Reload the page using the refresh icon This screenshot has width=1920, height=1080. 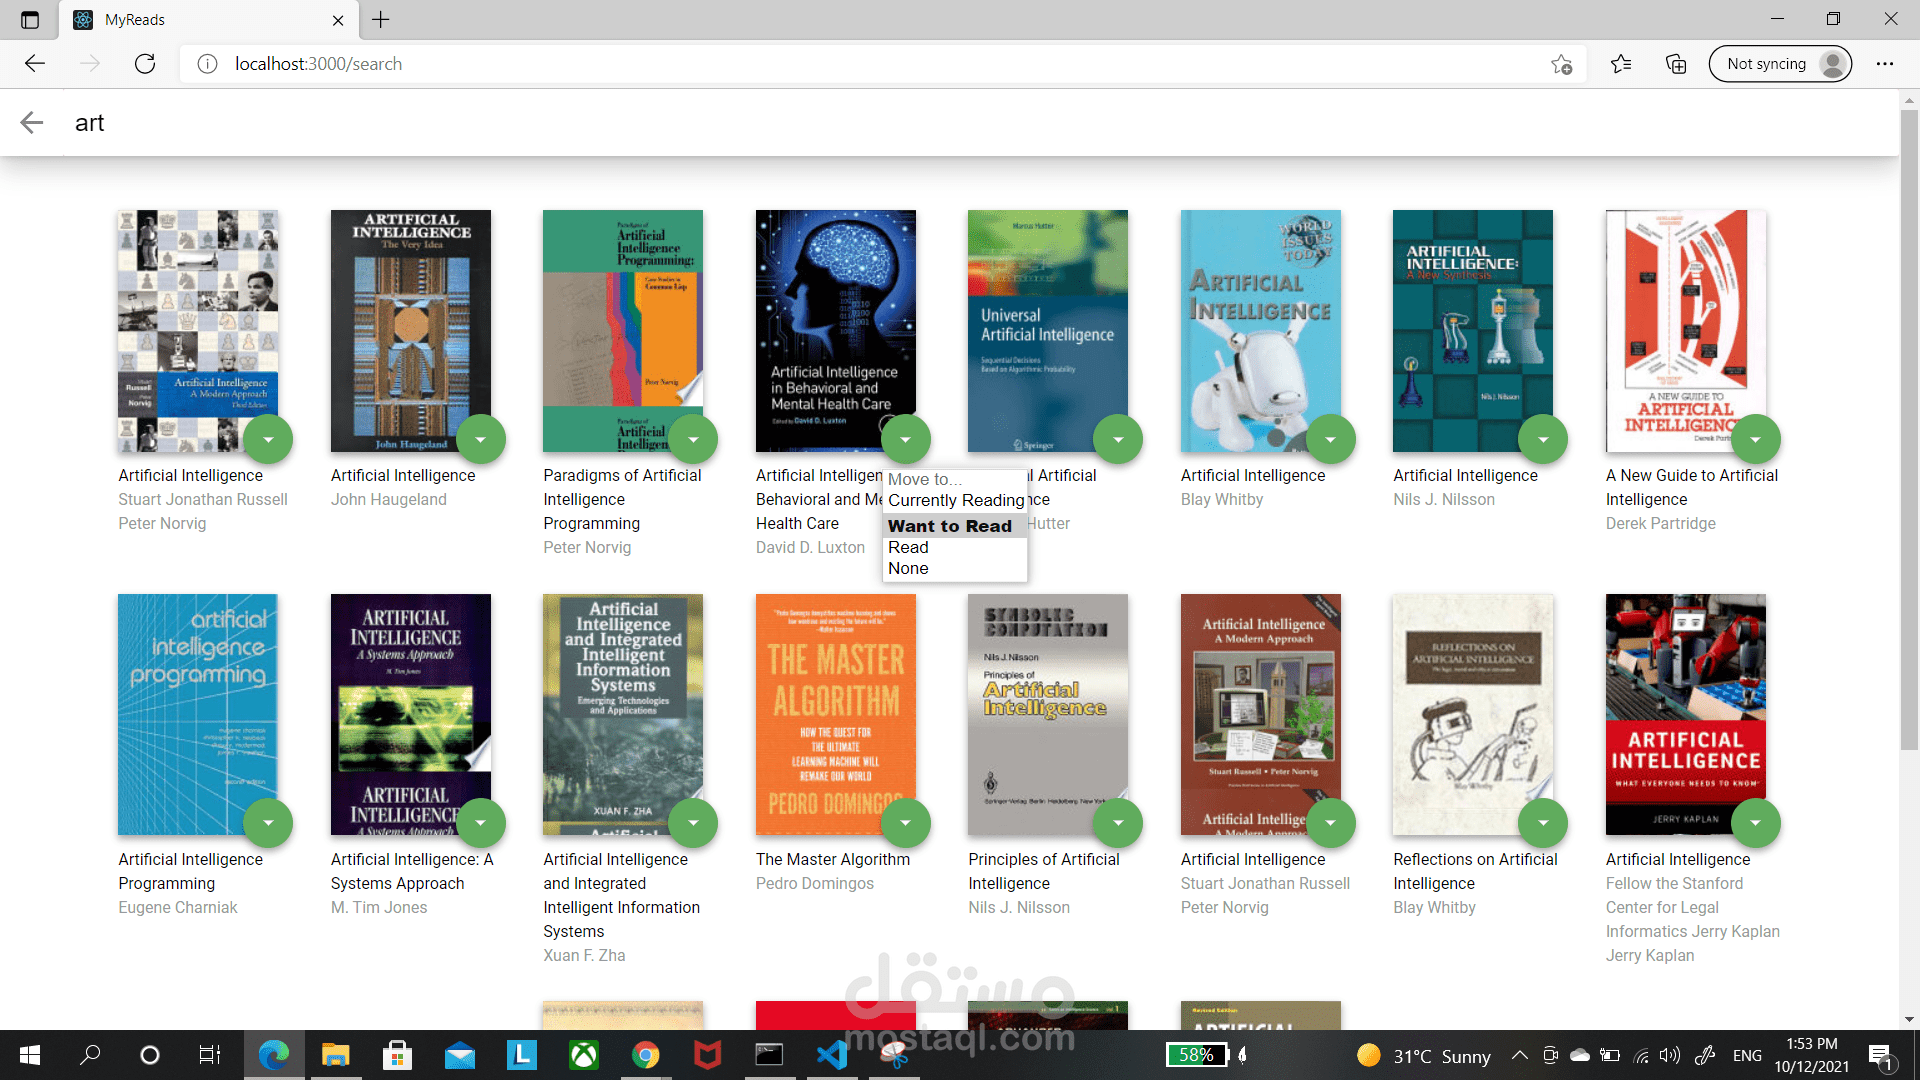[x=145, y=63]
